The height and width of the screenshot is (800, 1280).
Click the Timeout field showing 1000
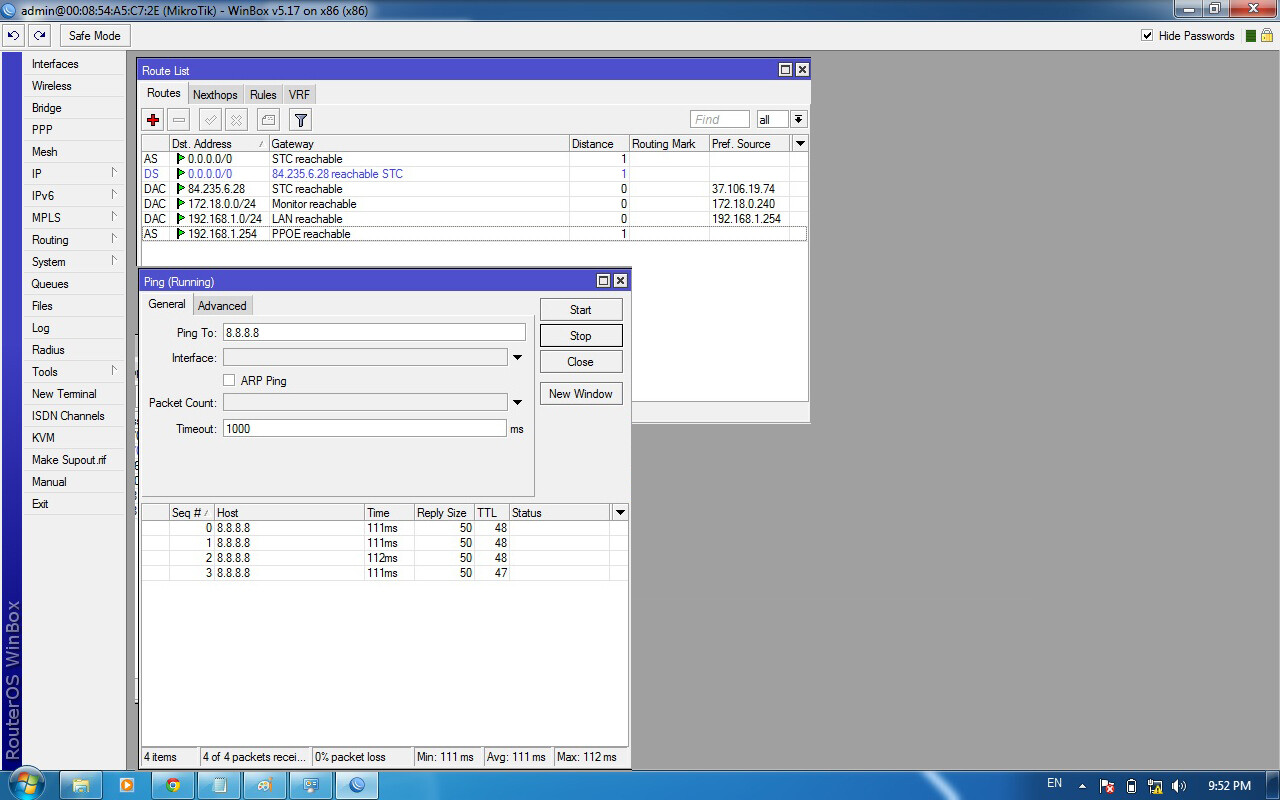tap(365, 429)
